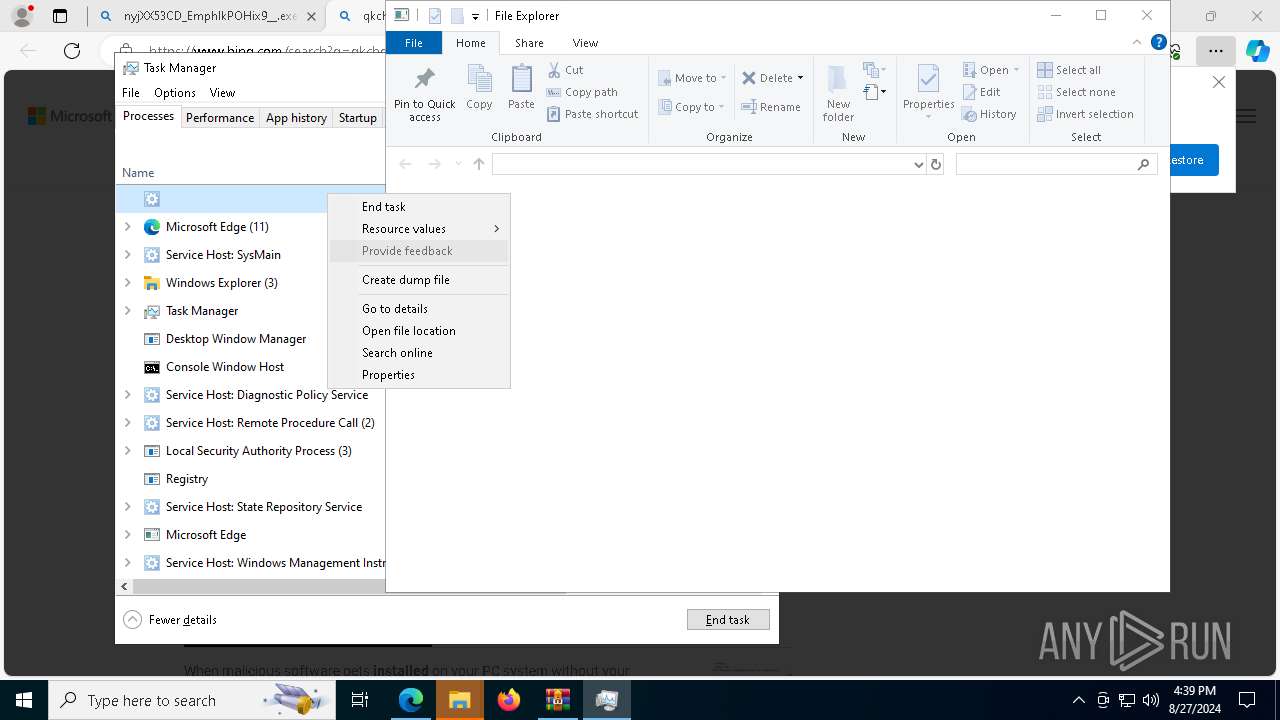Switch to Startup tab in Task Manager

pyautogui.click(x=357, y=118)
